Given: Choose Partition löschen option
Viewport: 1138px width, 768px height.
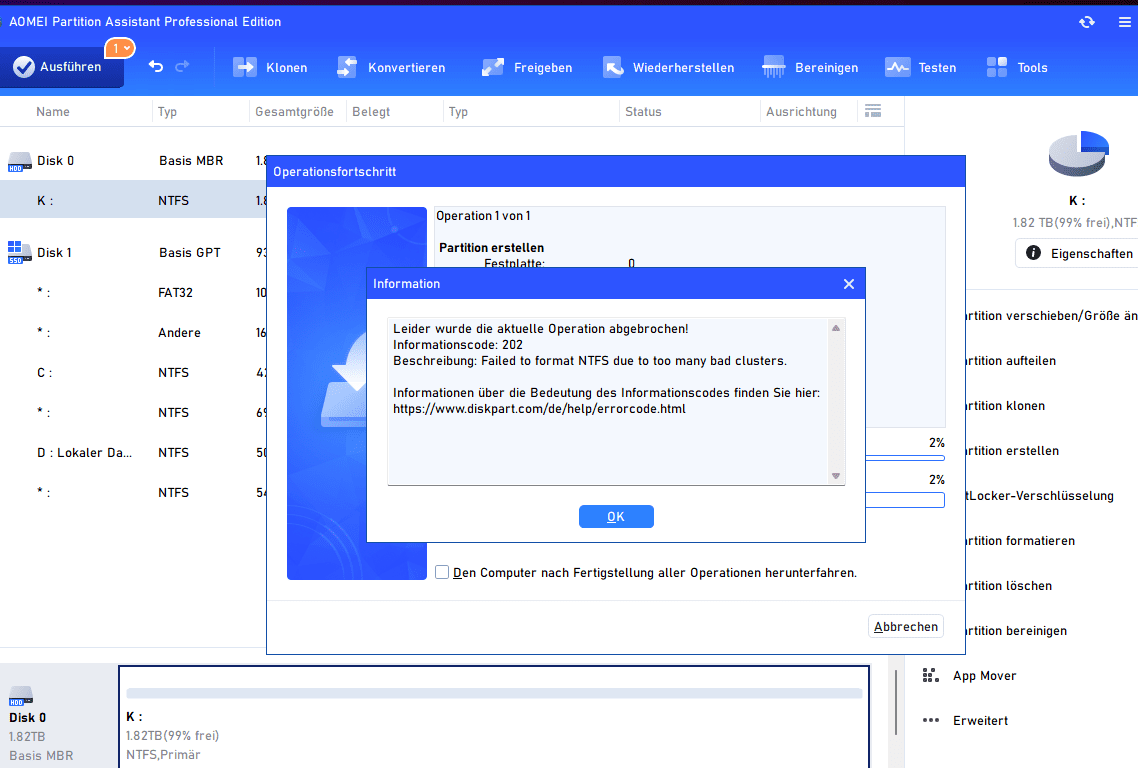Looking at the screenshot, I should tap(1009, 586).
